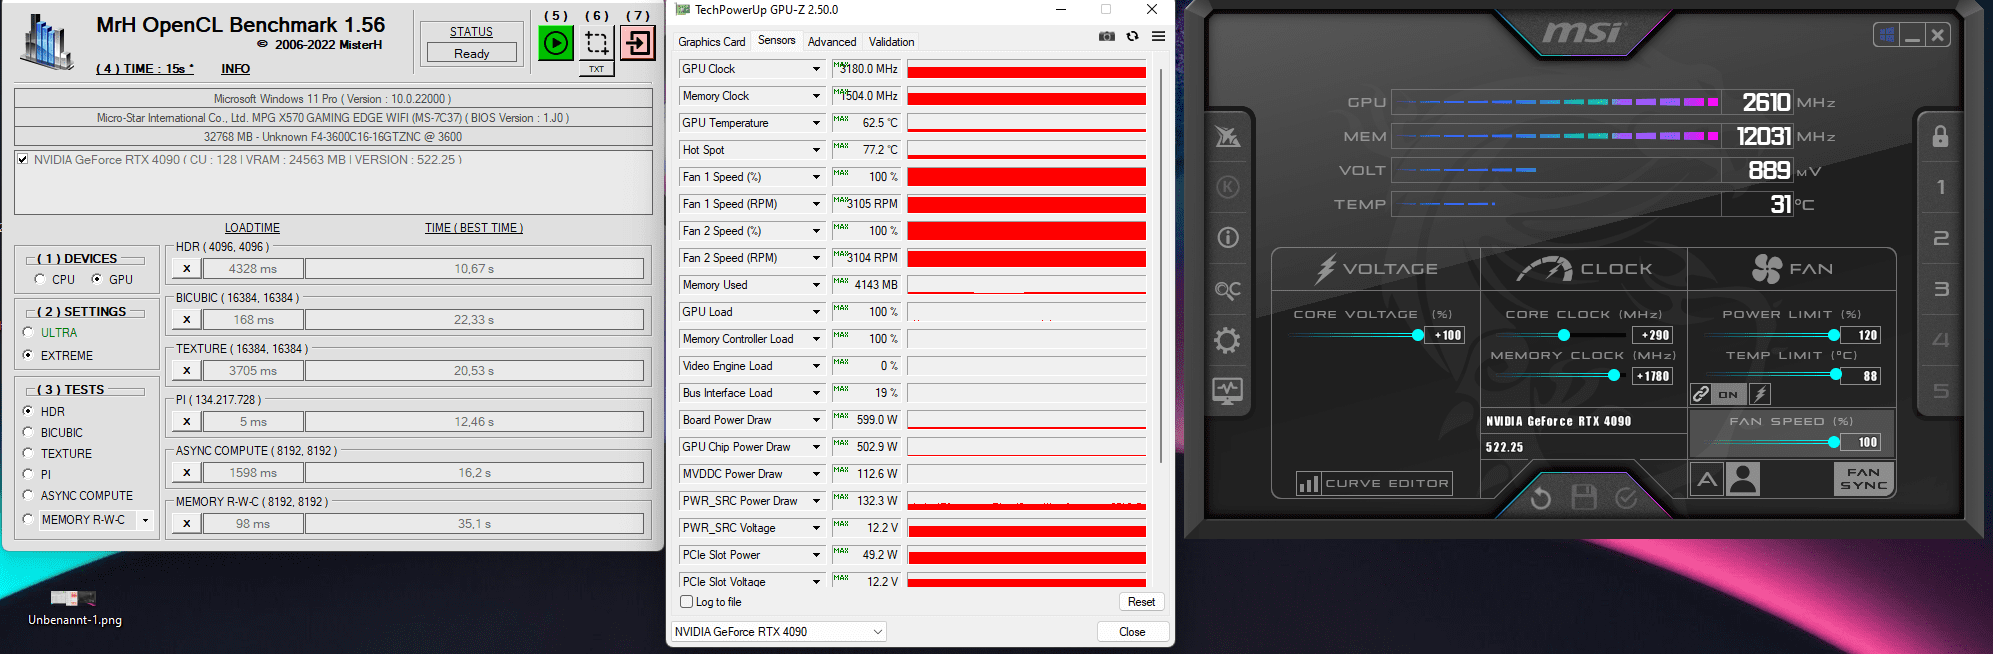This screenshot has width=1993, height=654.
Task: Expand the MEMORY R-W-C test dropdown arrow
Action: tap(145, 520)
